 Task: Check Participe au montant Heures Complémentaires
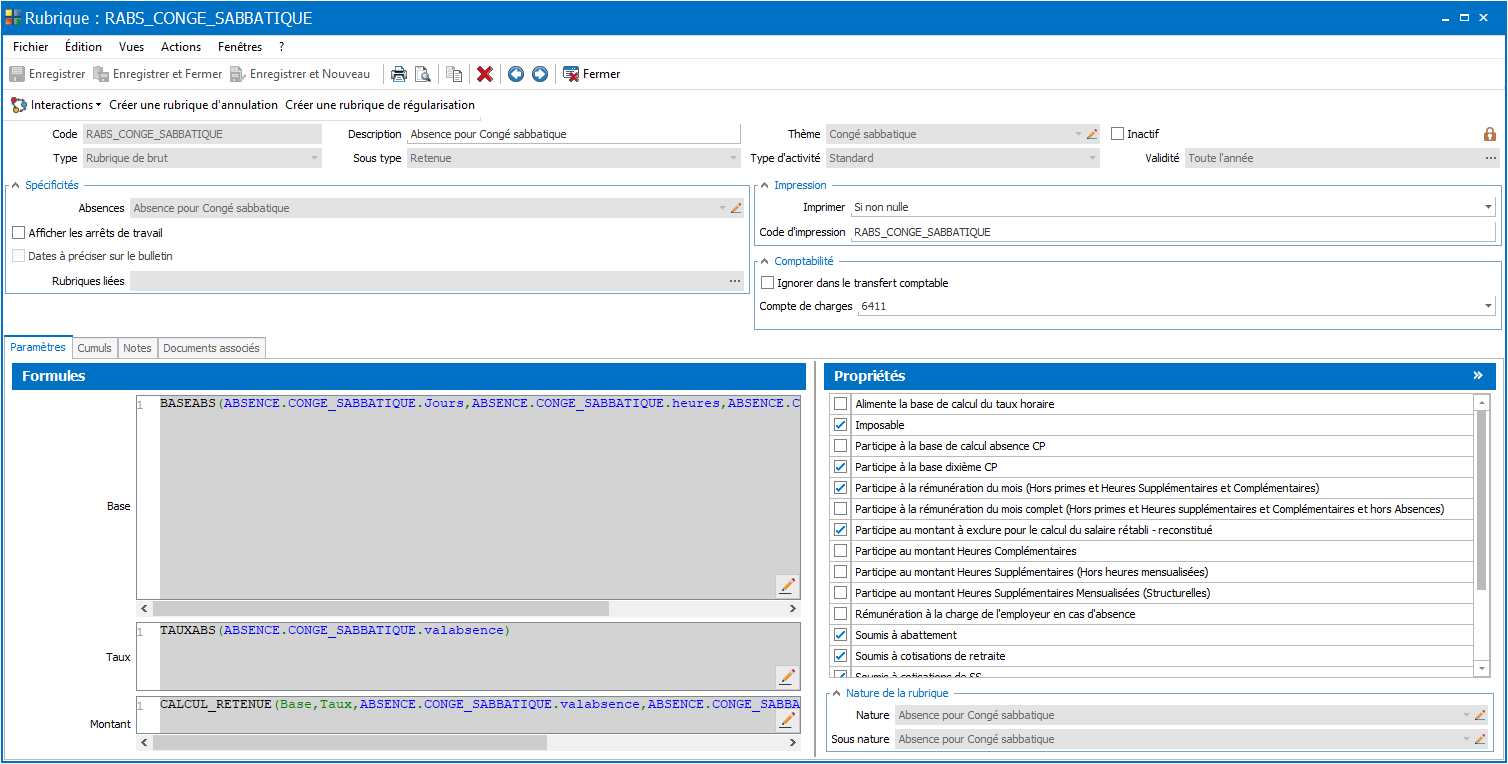coord(840,551)
